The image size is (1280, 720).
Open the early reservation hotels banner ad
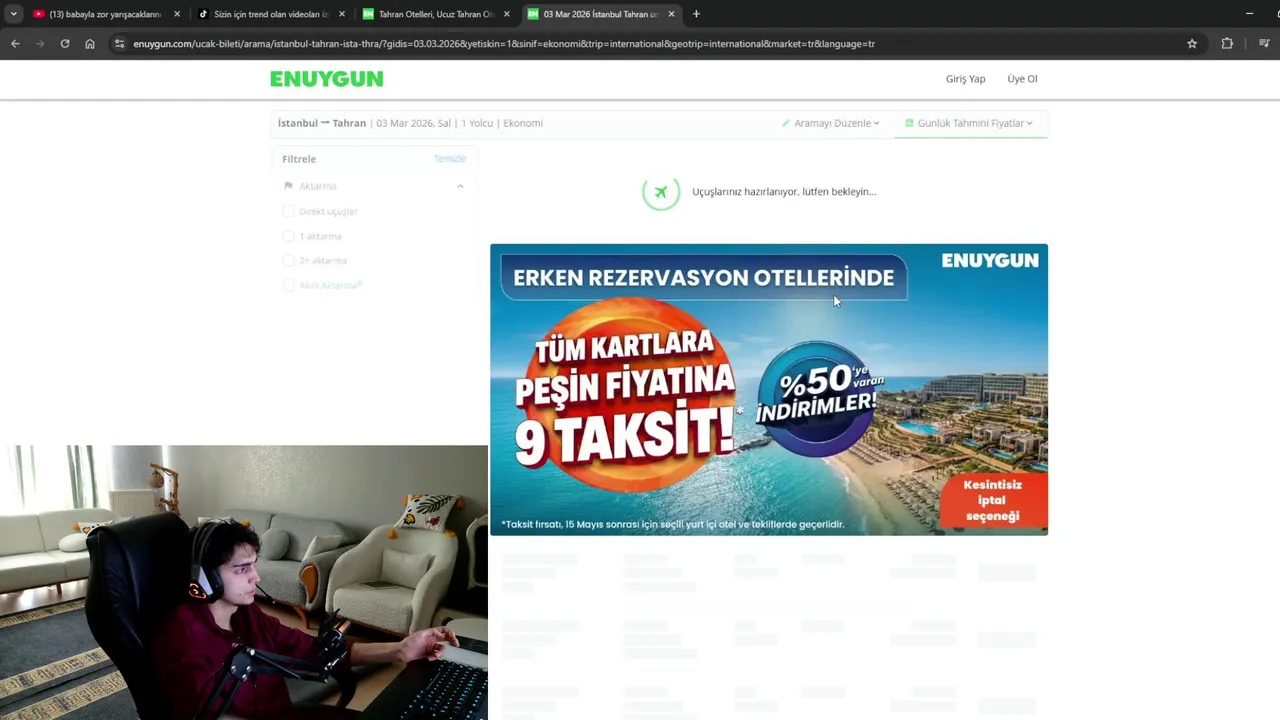pyautogui.click(x=769, y=389)
